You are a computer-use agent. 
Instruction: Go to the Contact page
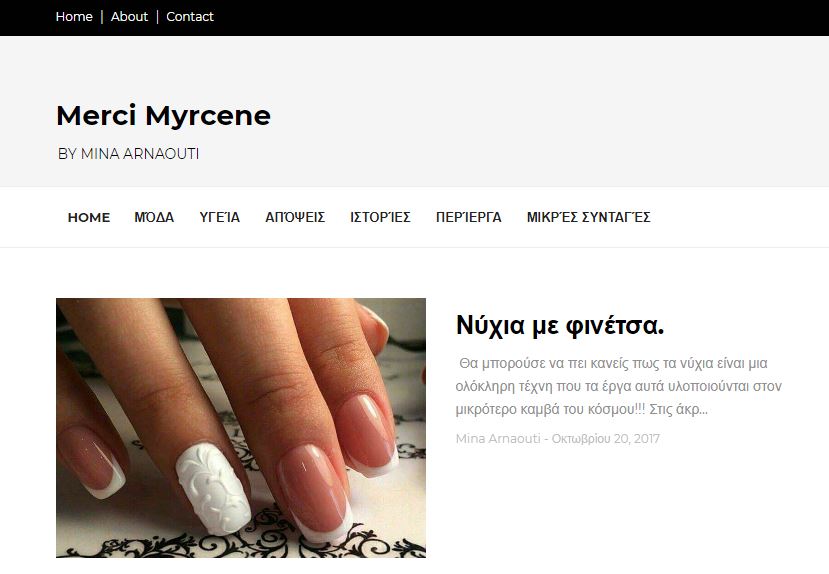coord(190,17)
